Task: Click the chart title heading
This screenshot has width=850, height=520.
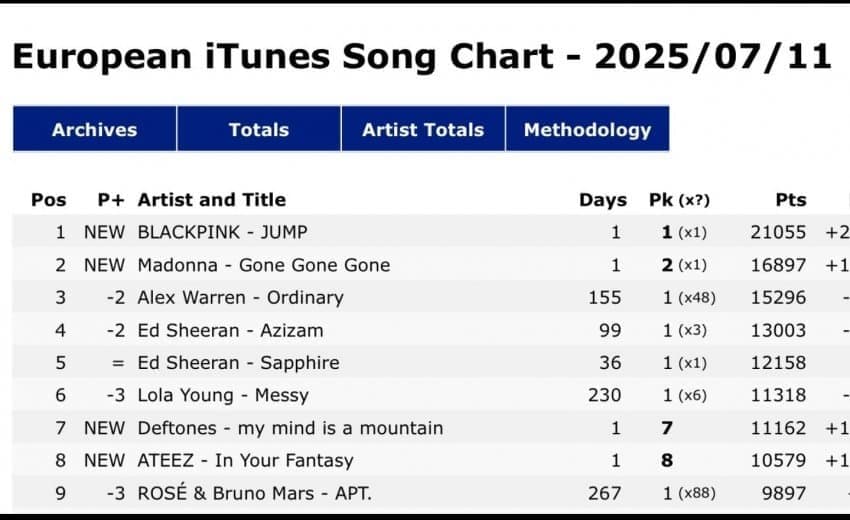Action: (x=422, y=56)
